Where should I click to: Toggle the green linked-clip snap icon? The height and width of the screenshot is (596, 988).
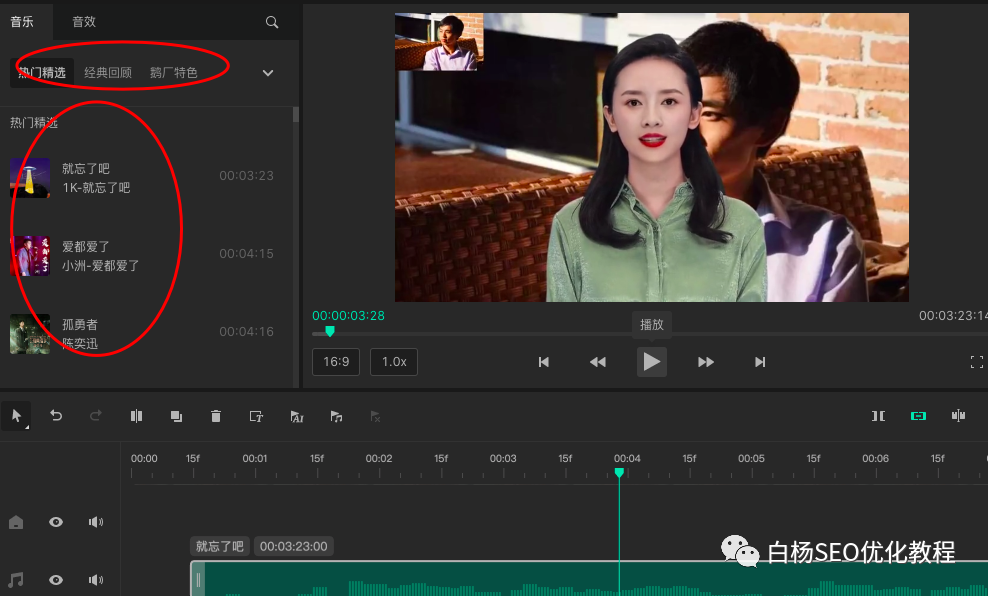918,416
